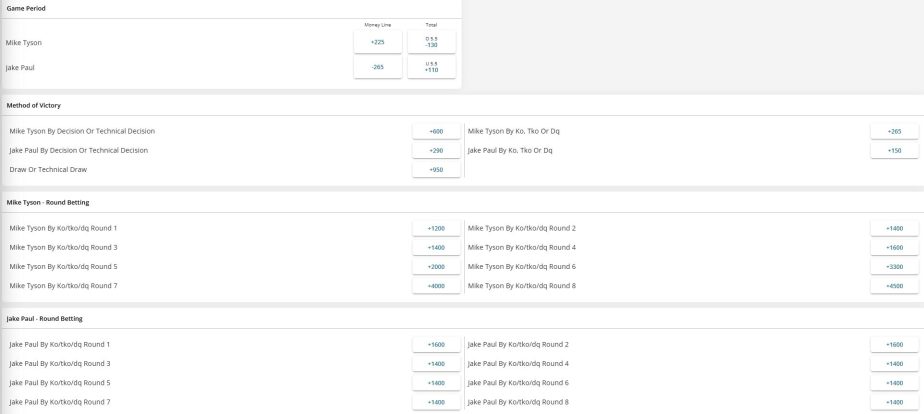Click 'Jake Paul By Ko, Tko Or Dq' label
The image size is (924, 414).
pos(510,151)
